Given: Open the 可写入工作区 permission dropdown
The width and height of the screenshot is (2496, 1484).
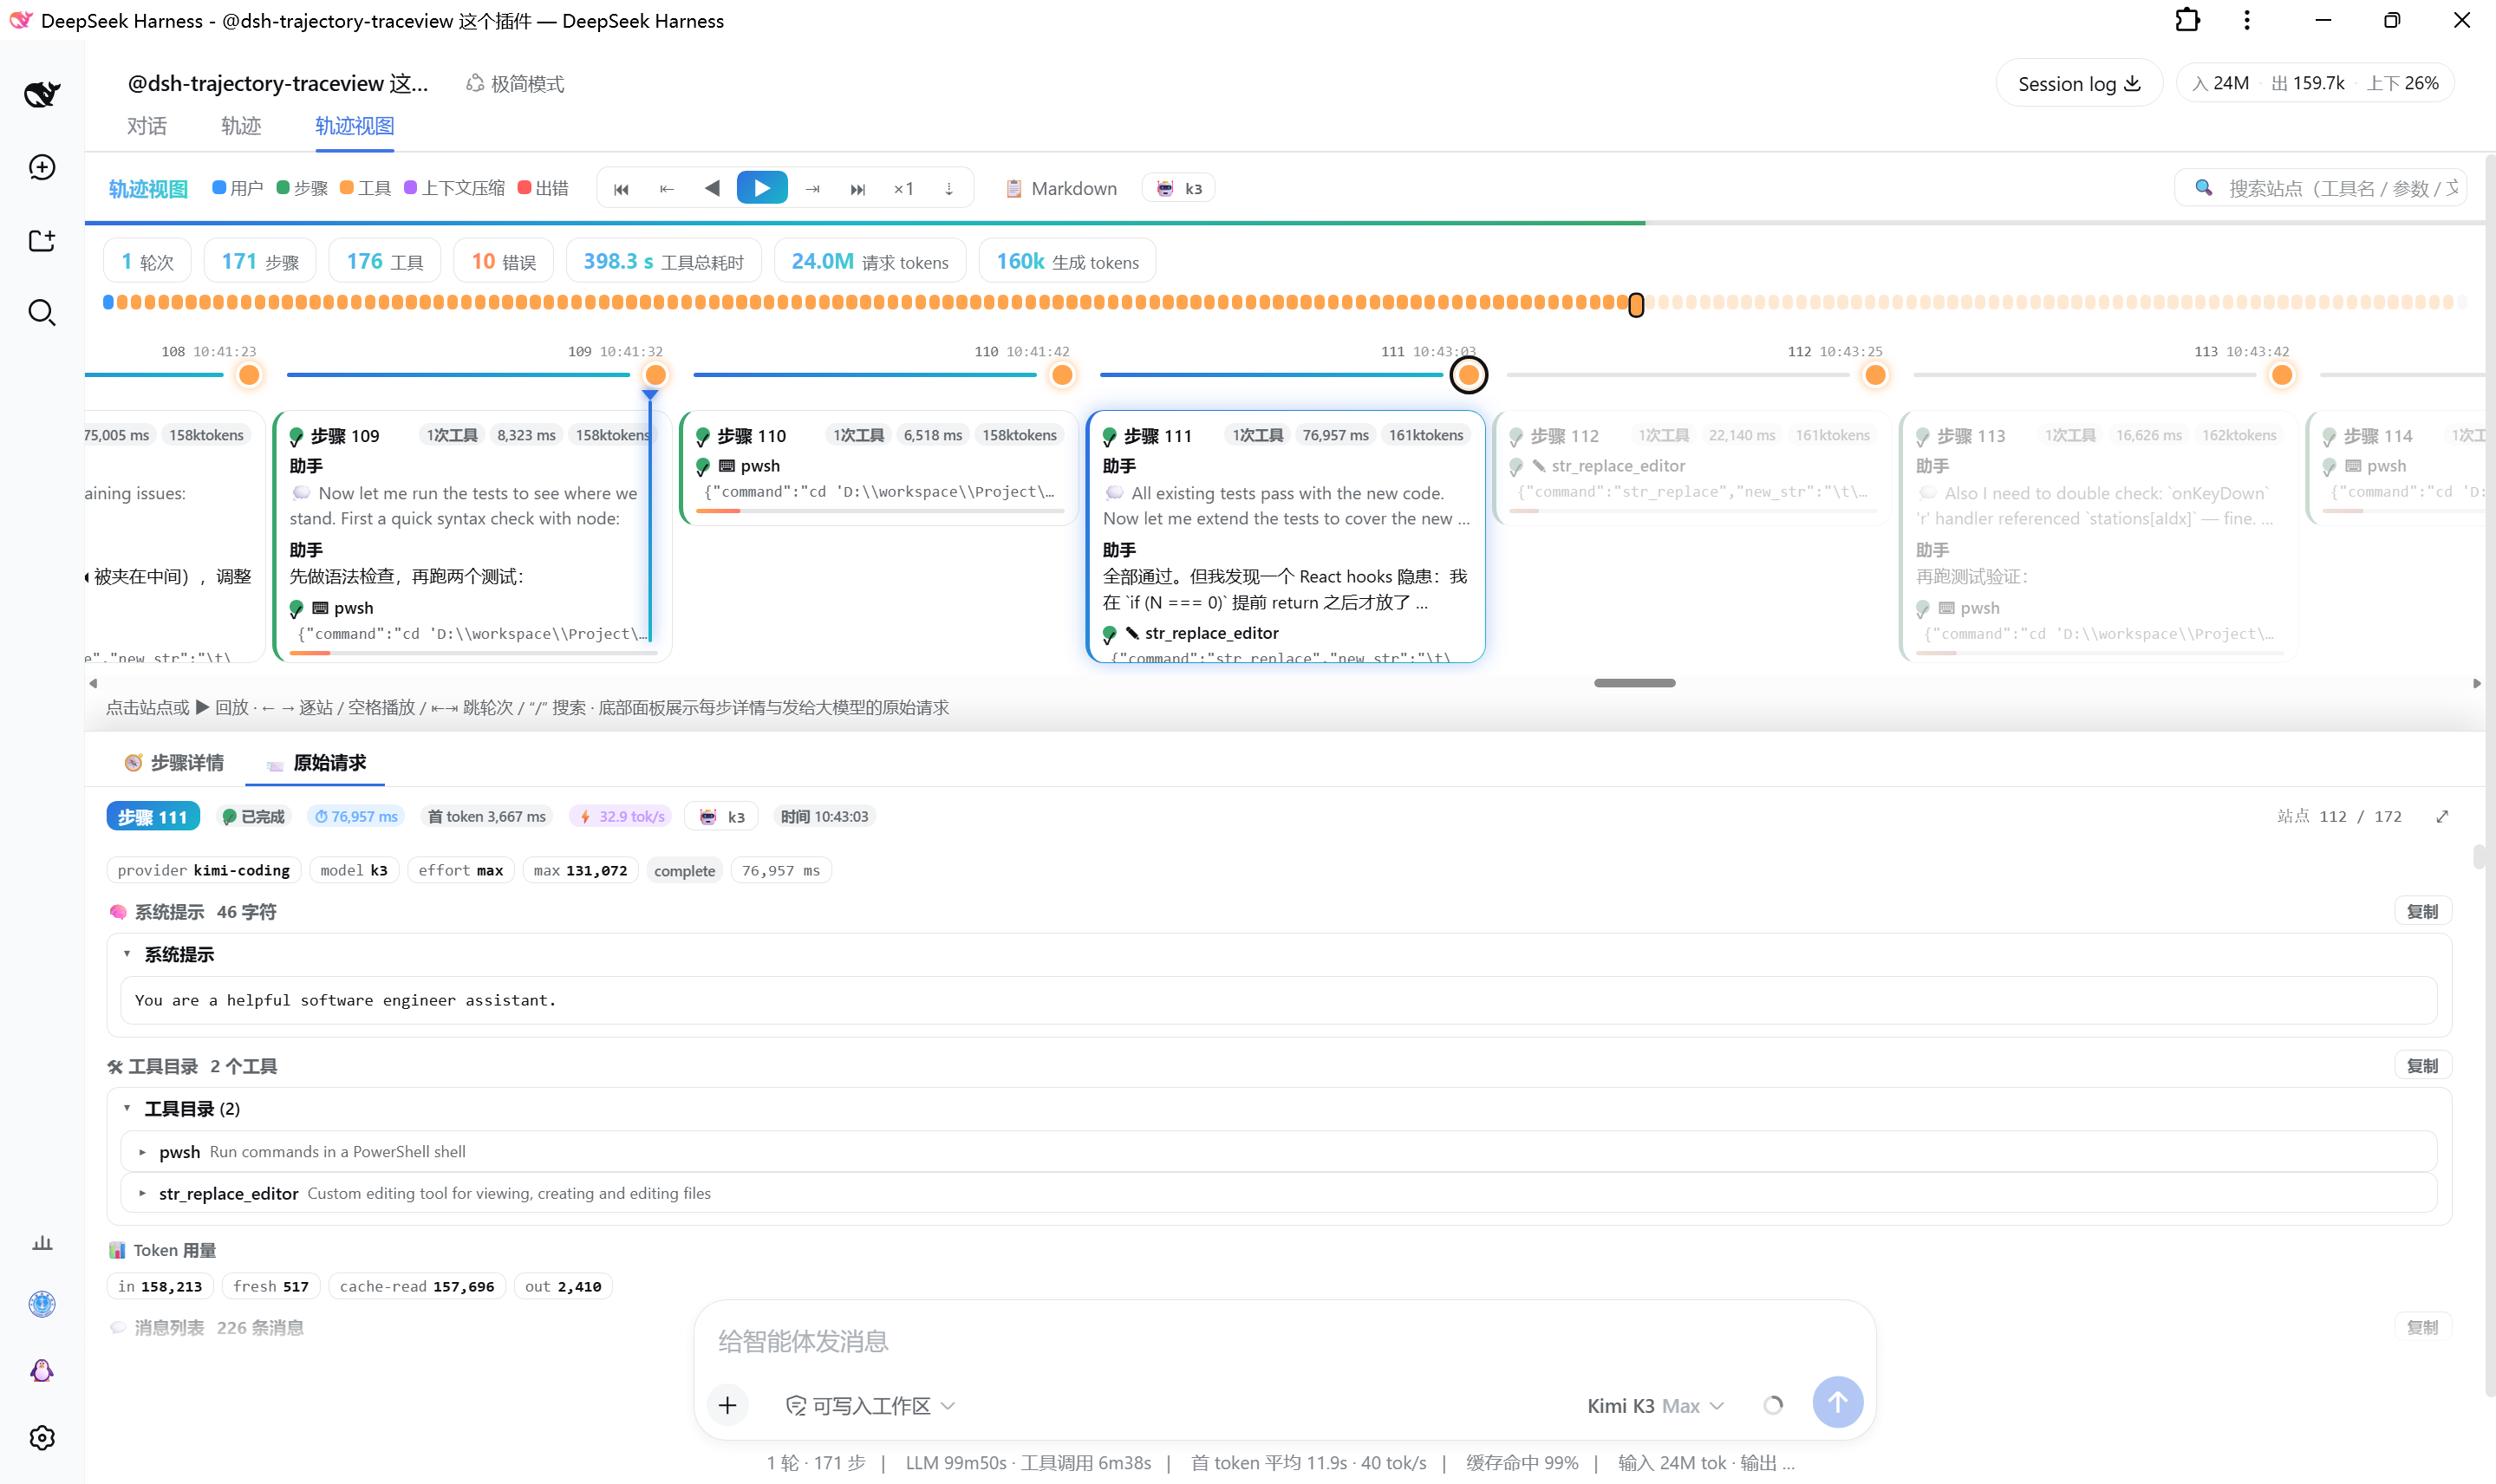Looking at the screenshot, I should [x=870, y=1406].
